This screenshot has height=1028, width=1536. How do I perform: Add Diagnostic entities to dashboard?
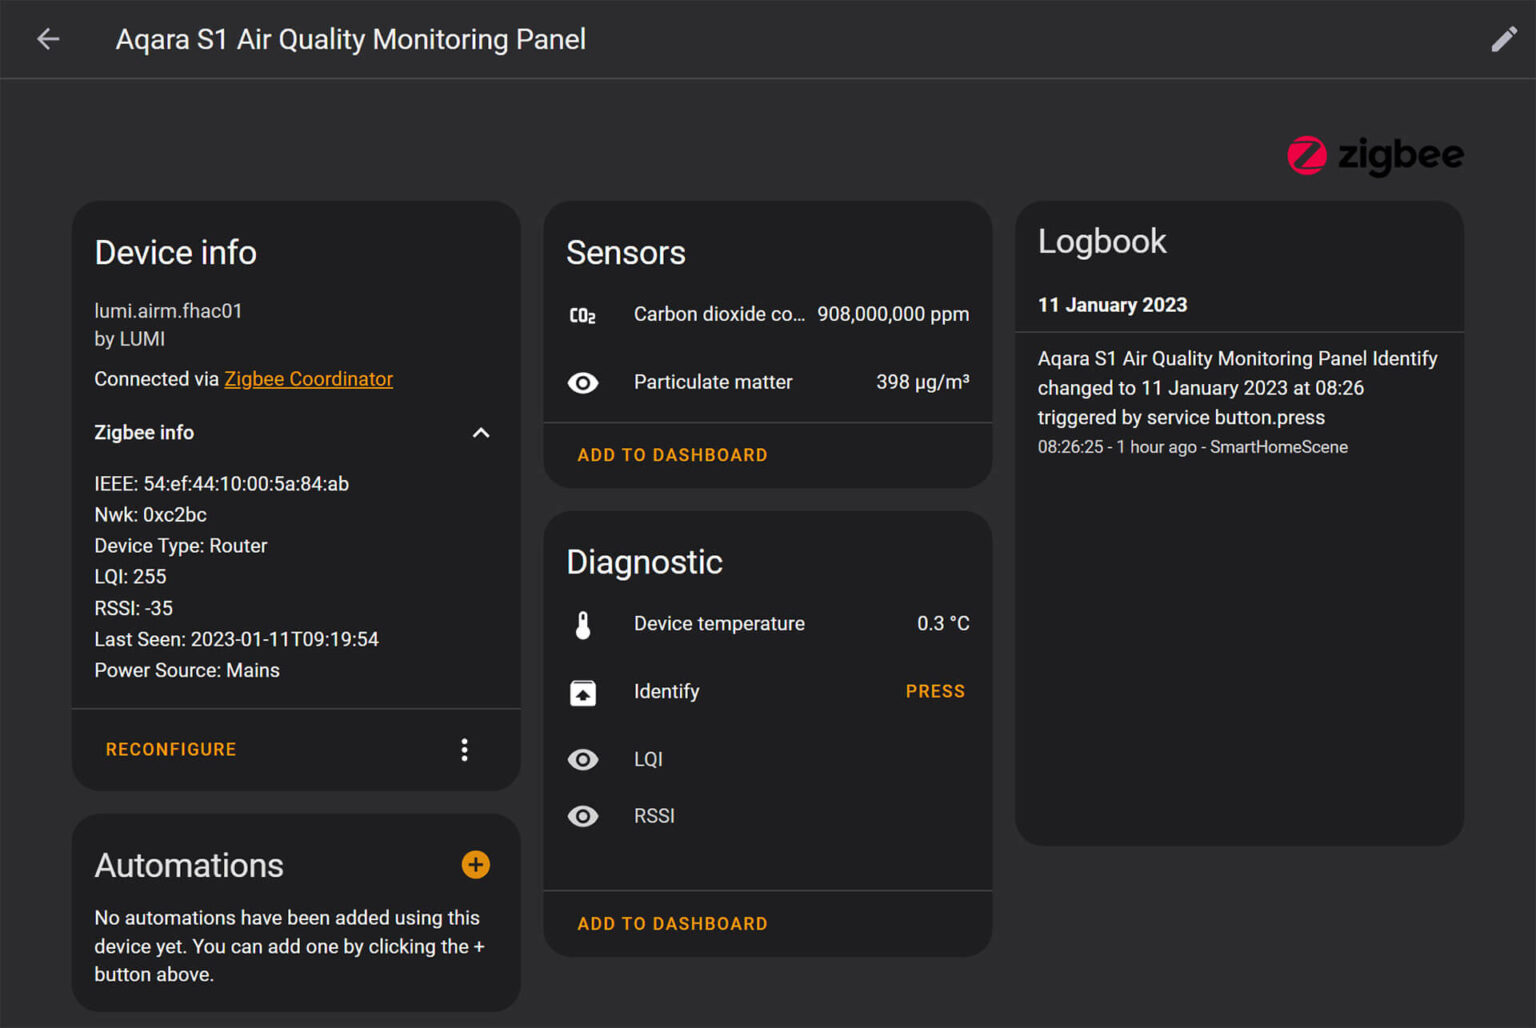tap(672, 924)
